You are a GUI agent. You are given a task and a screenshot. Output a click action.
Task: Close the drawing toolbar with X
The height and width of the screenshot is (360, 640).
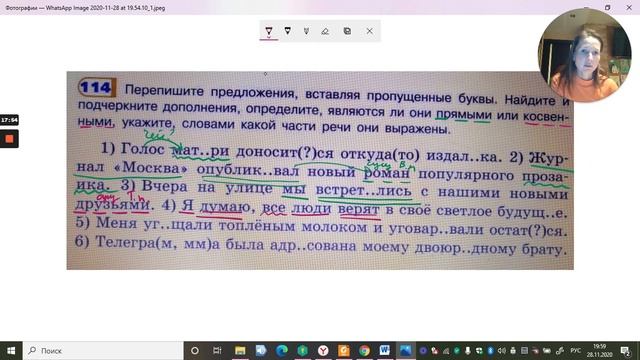tap(369, 31)
